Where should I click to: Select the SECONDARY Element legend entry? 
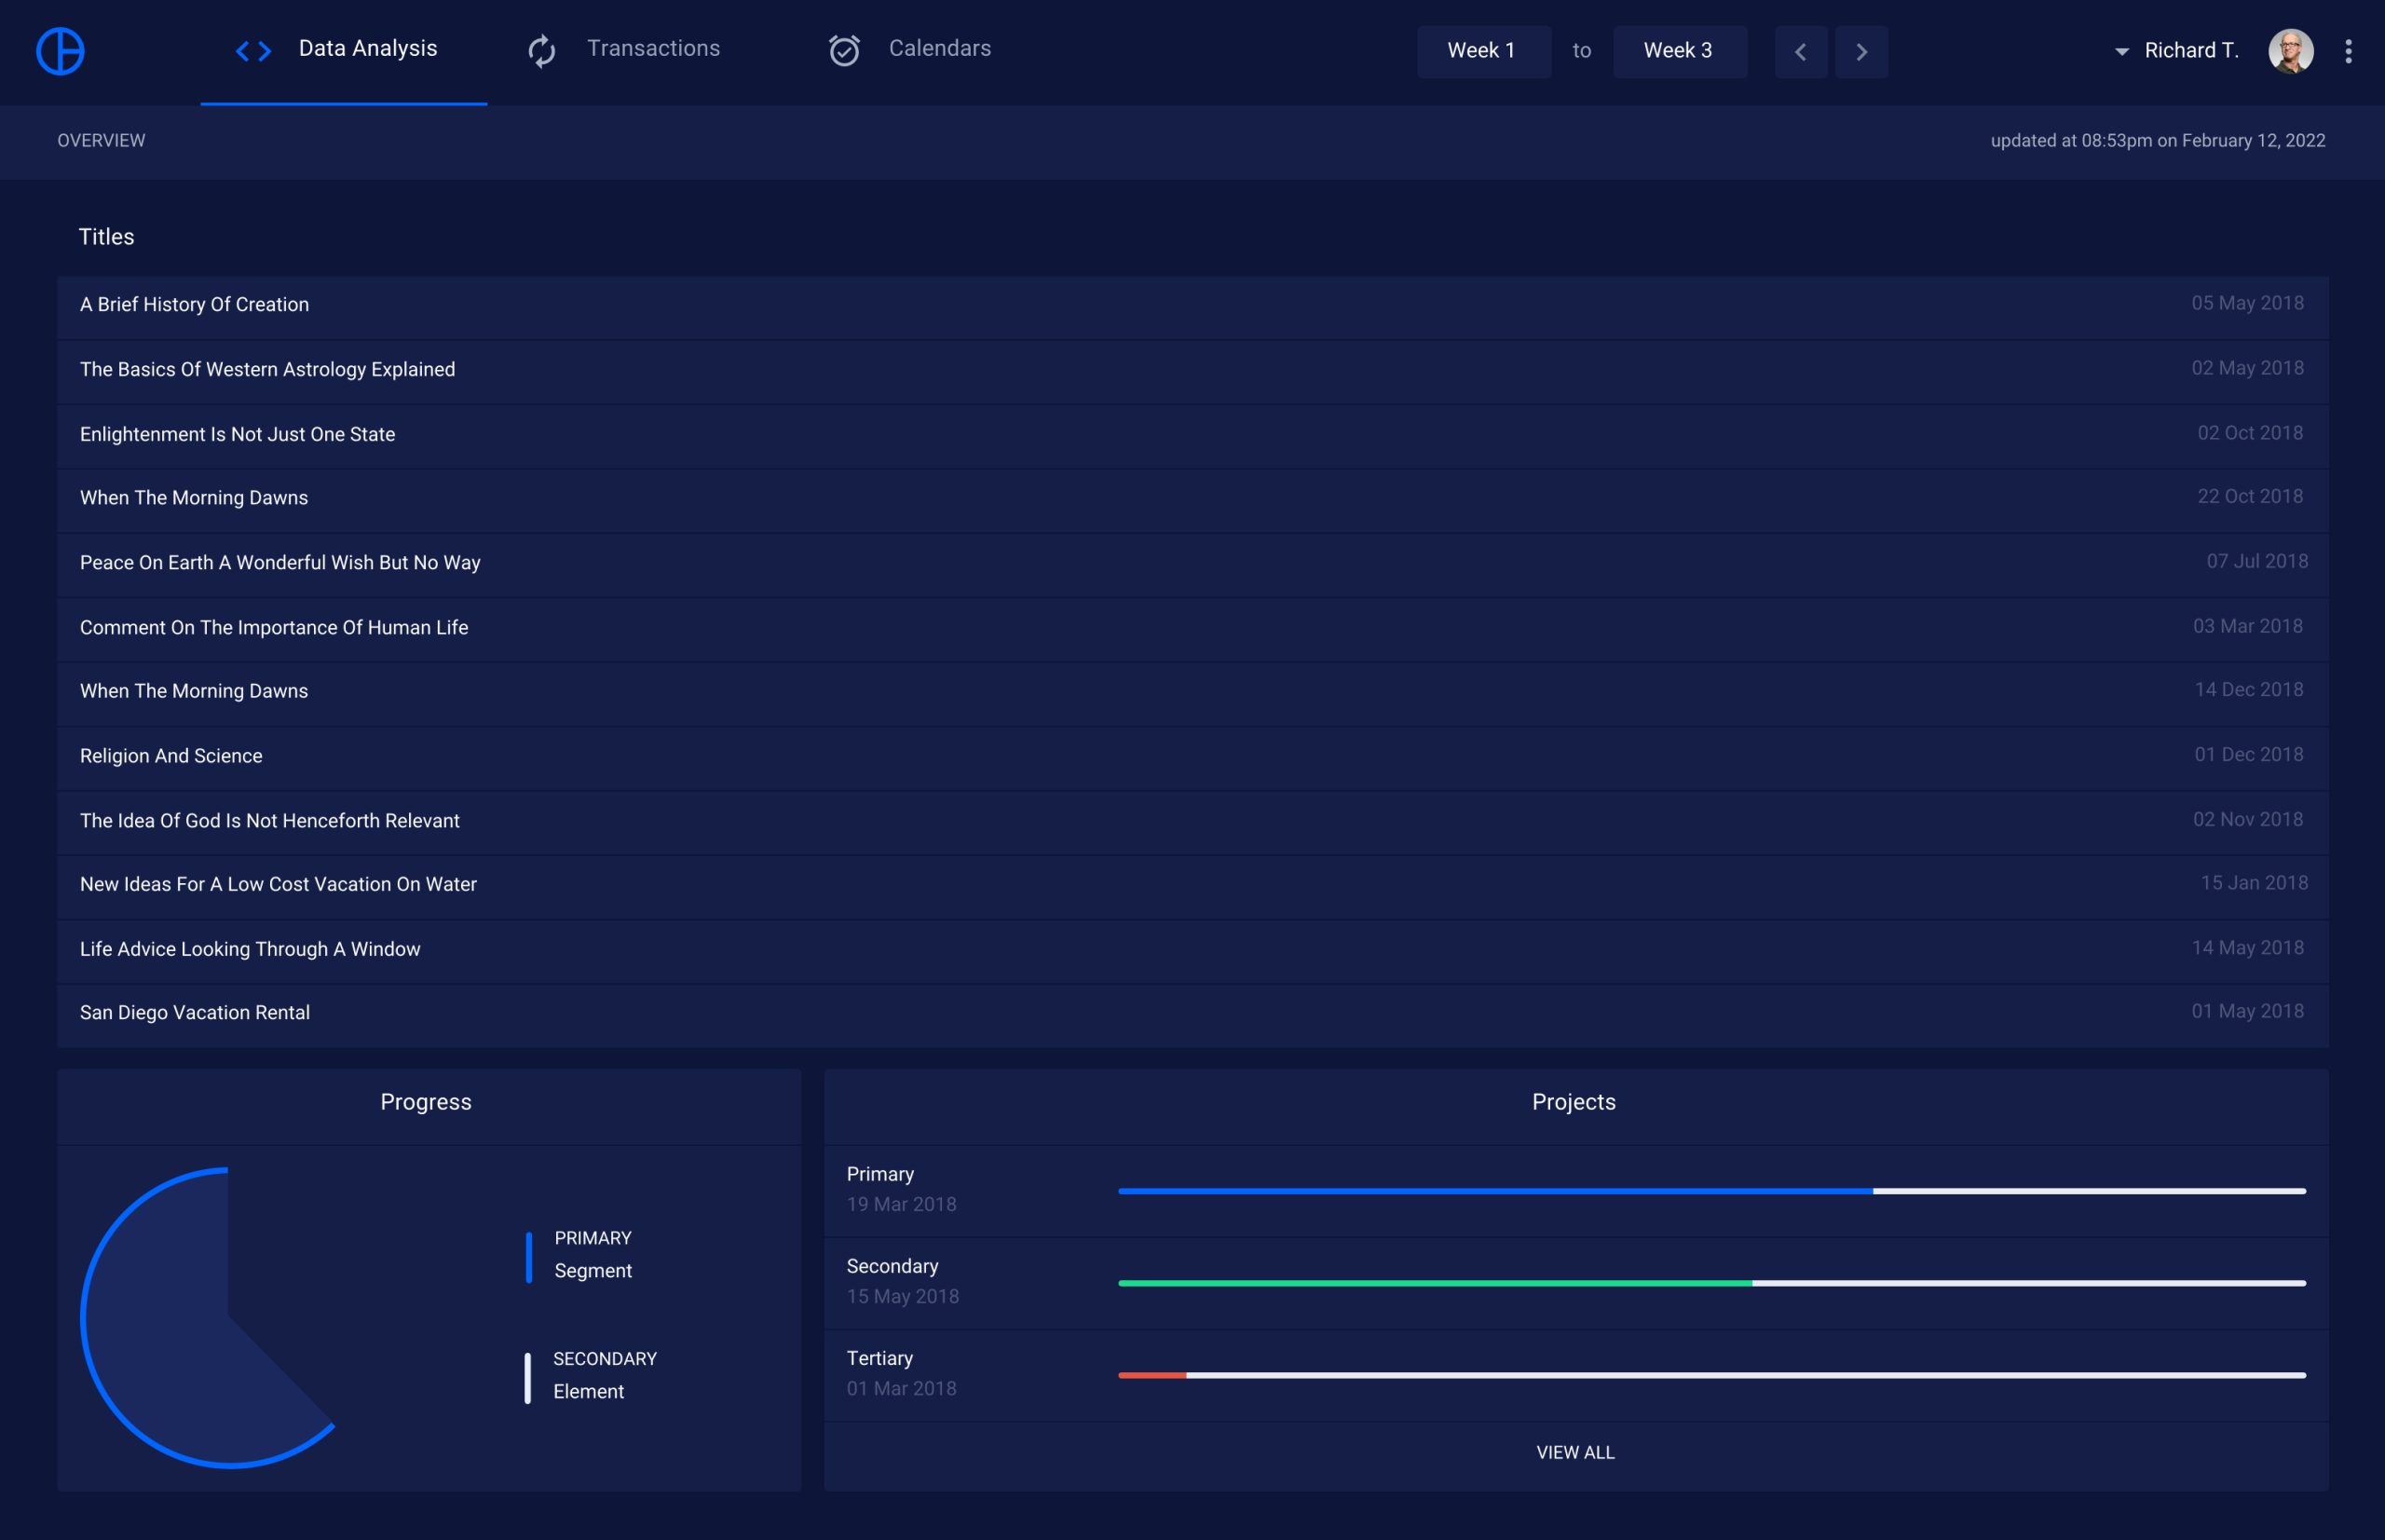pyautogui.click(x=591, y=1376)
